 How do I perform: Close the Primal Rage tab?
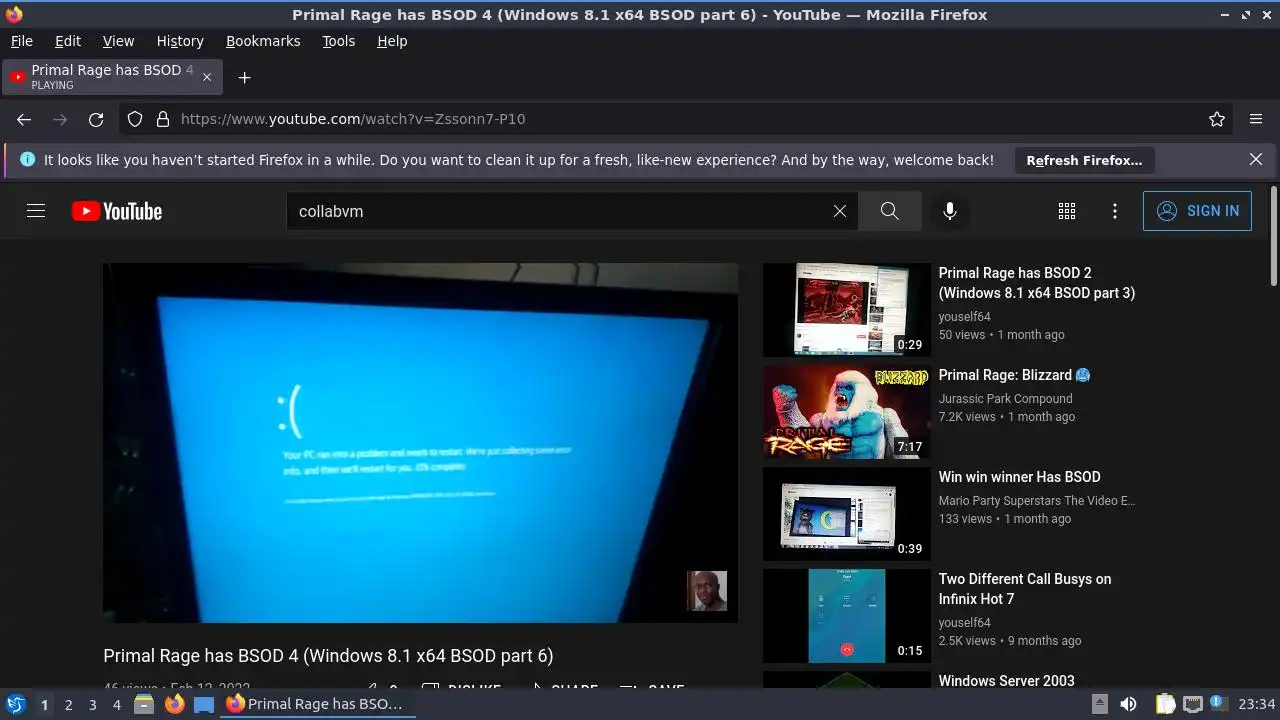coord(207,77)
